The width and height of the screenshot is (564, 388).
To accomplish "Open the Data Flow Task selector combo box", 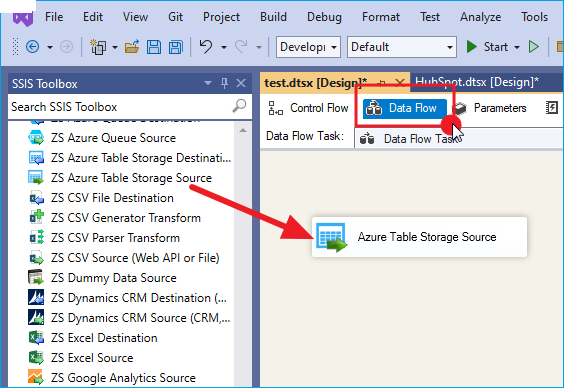I will tap(459, 138).
